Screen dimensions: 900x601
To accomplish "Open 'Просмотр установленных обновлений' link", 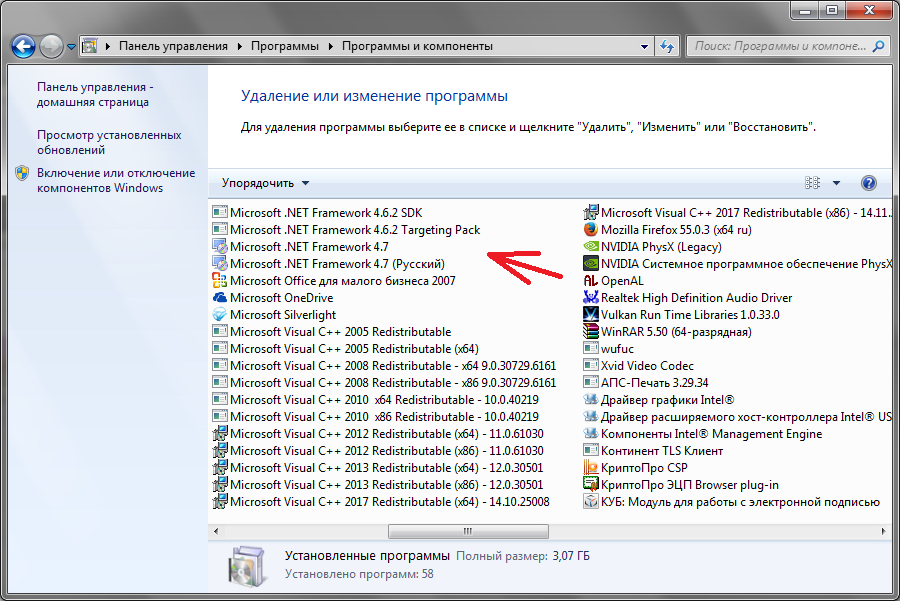I will [109, 142].
